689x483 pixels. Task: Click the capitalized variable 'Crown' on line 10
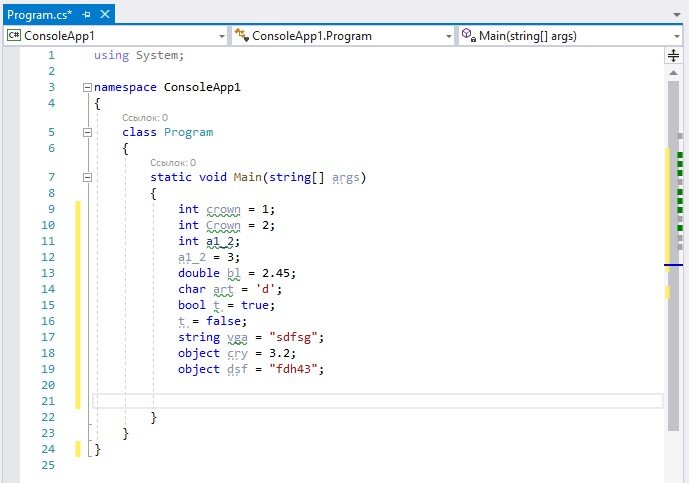coord(223,225)
